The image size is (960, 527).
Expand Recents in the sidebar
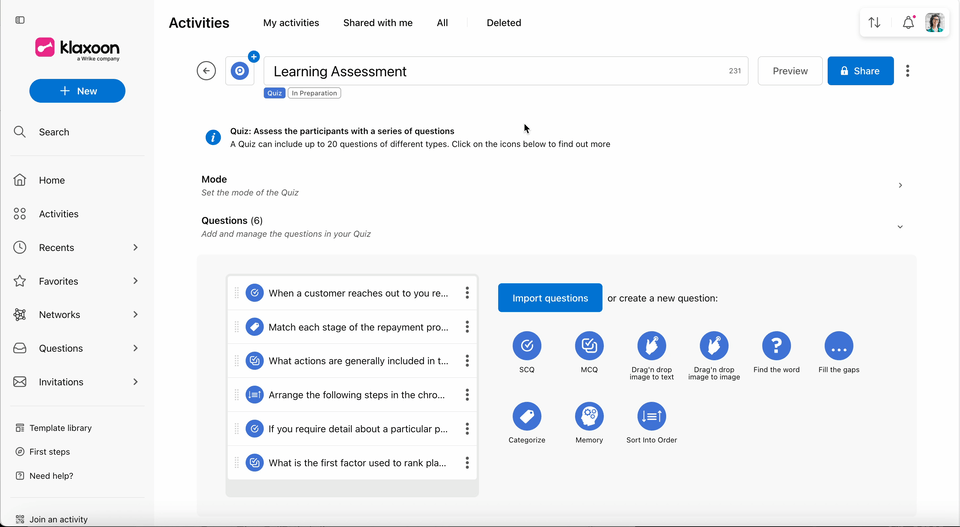point(135,247)
